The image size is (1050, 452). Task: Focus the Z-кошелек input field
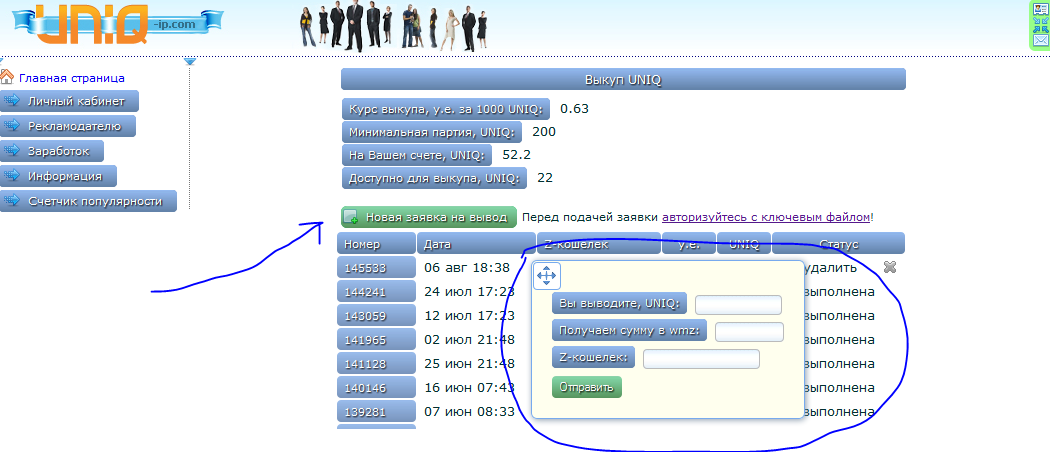click(701, 359)
